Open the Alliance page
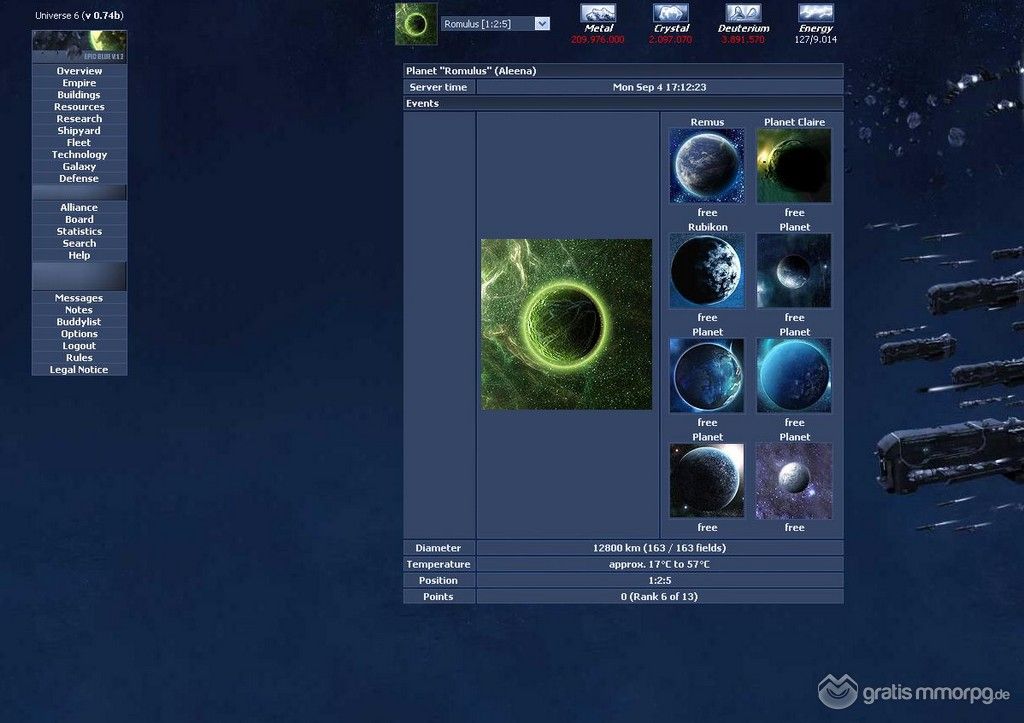This screenshot has width=1024, height=723. (x=79, y=208)
